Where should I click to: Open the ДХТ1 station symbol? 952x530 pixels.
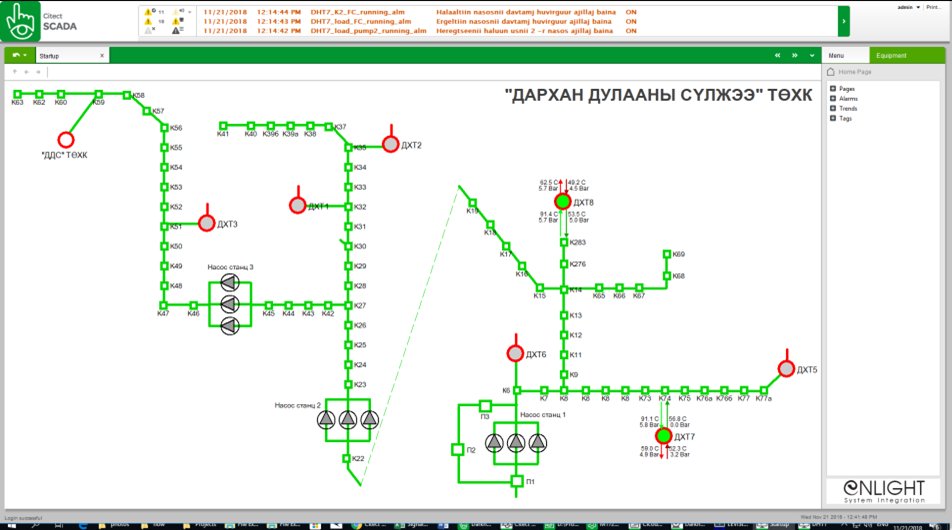click(298, 205)
